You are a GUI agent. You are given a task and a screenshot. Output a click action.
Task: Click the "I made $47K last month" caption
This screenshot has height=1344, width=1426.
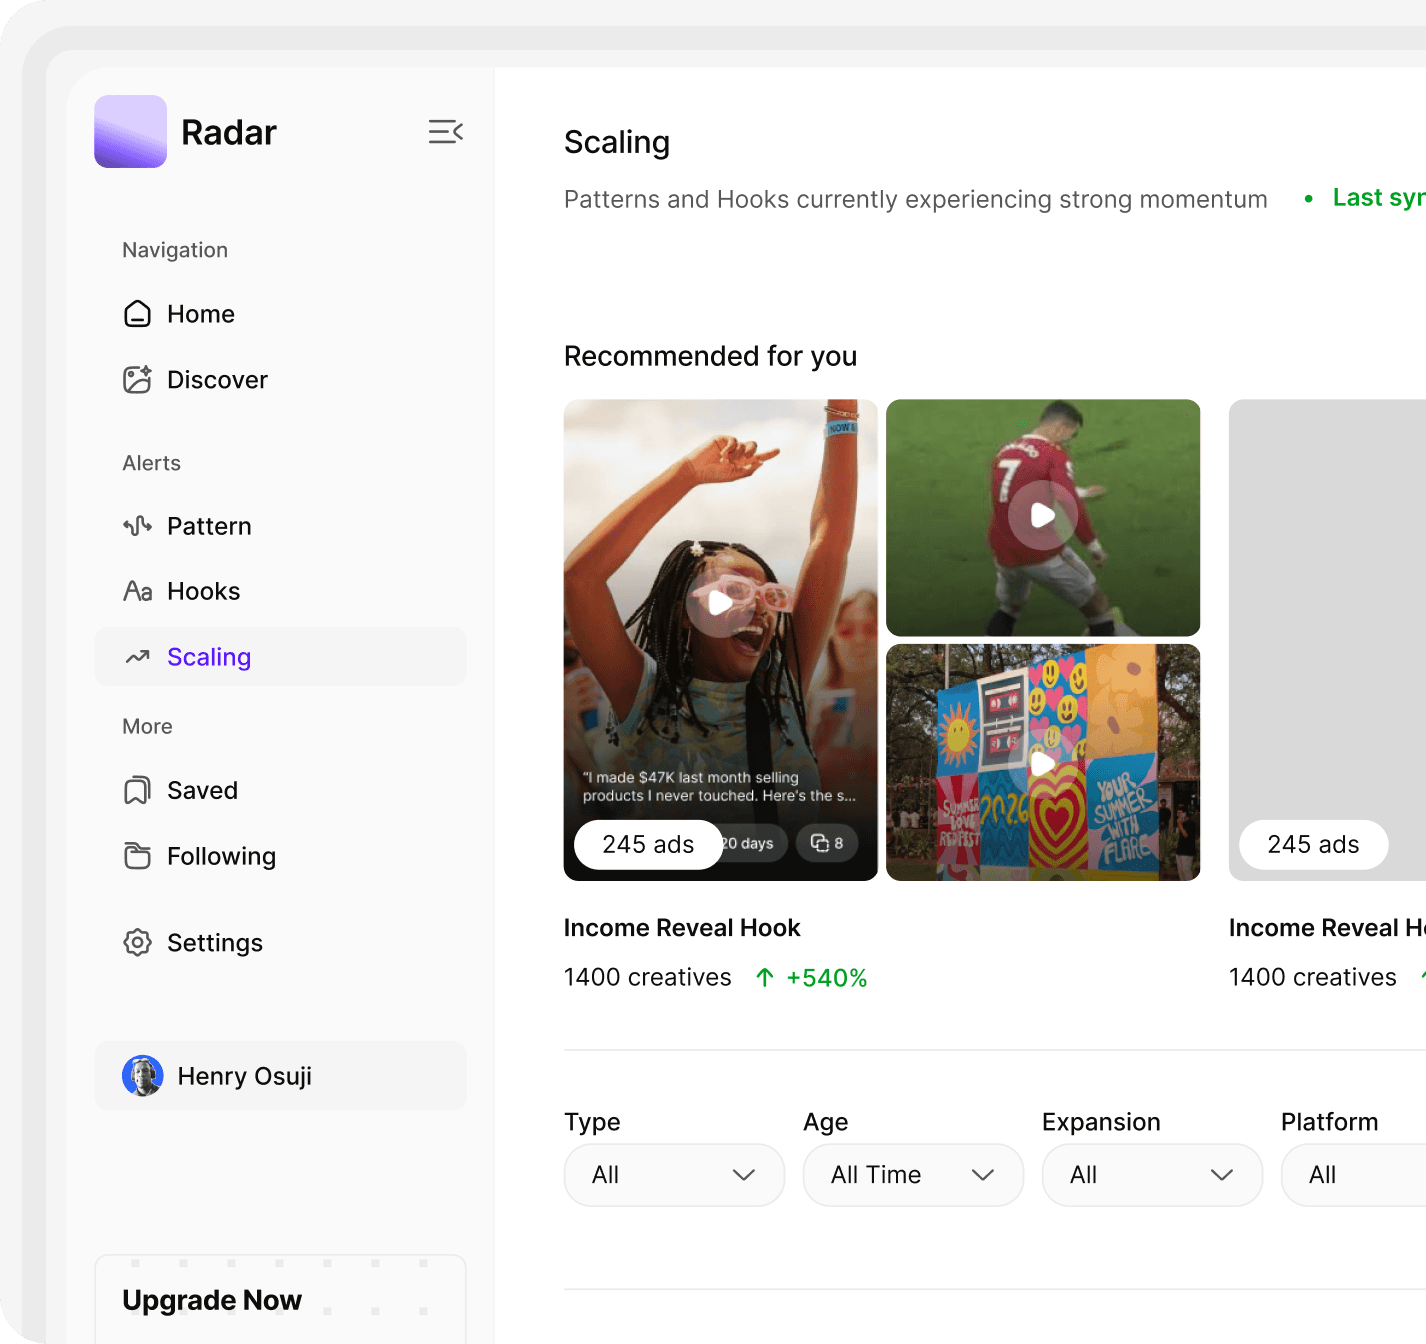click(719, 786)
